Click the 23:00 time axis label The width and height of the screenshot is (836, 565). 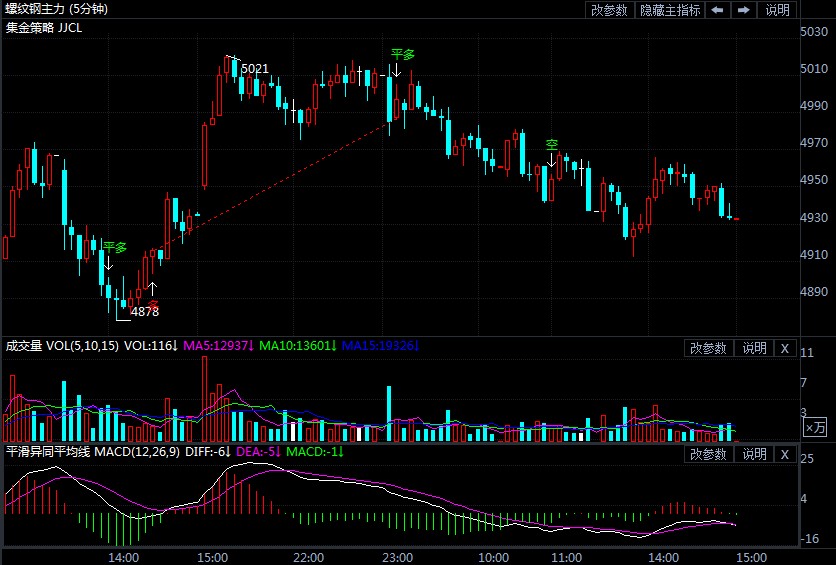[x=397, y=558]
